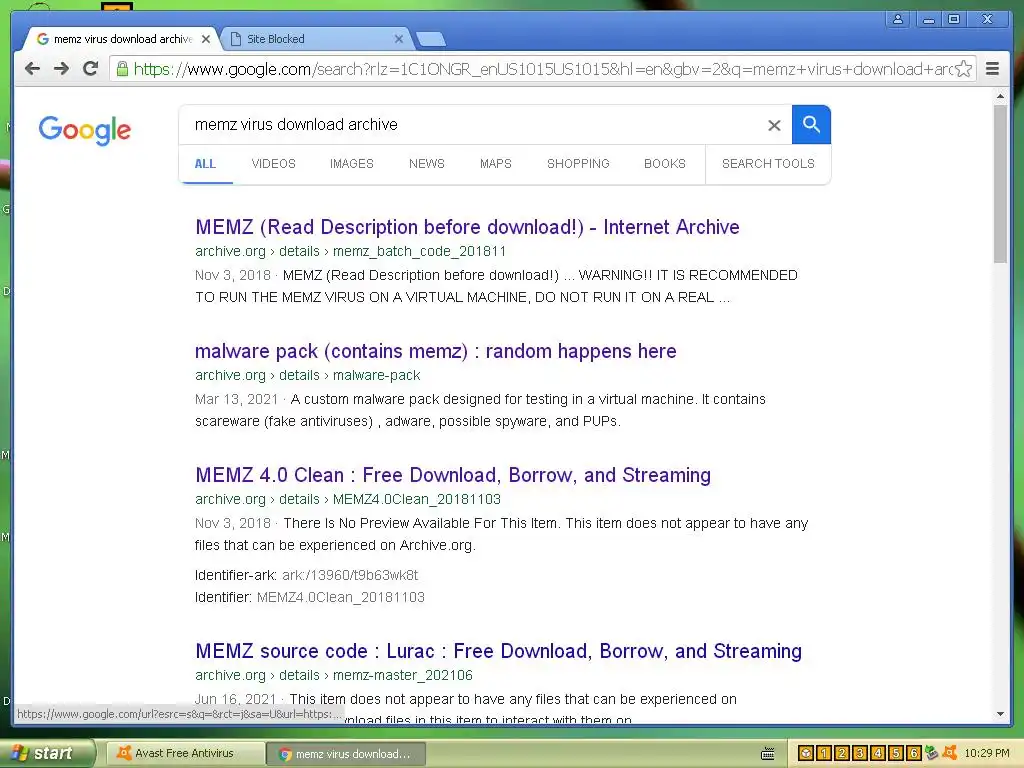
Task: Click the archive.org malware-pack breadcrumb URL
Action: pyautogui.click(x=307, y=376)
